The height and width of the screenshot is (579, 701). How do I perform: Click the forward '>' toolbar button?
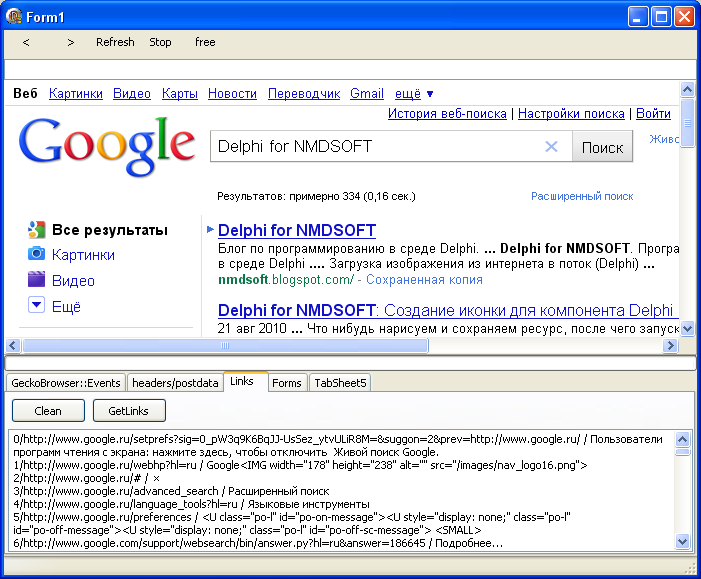71,42
